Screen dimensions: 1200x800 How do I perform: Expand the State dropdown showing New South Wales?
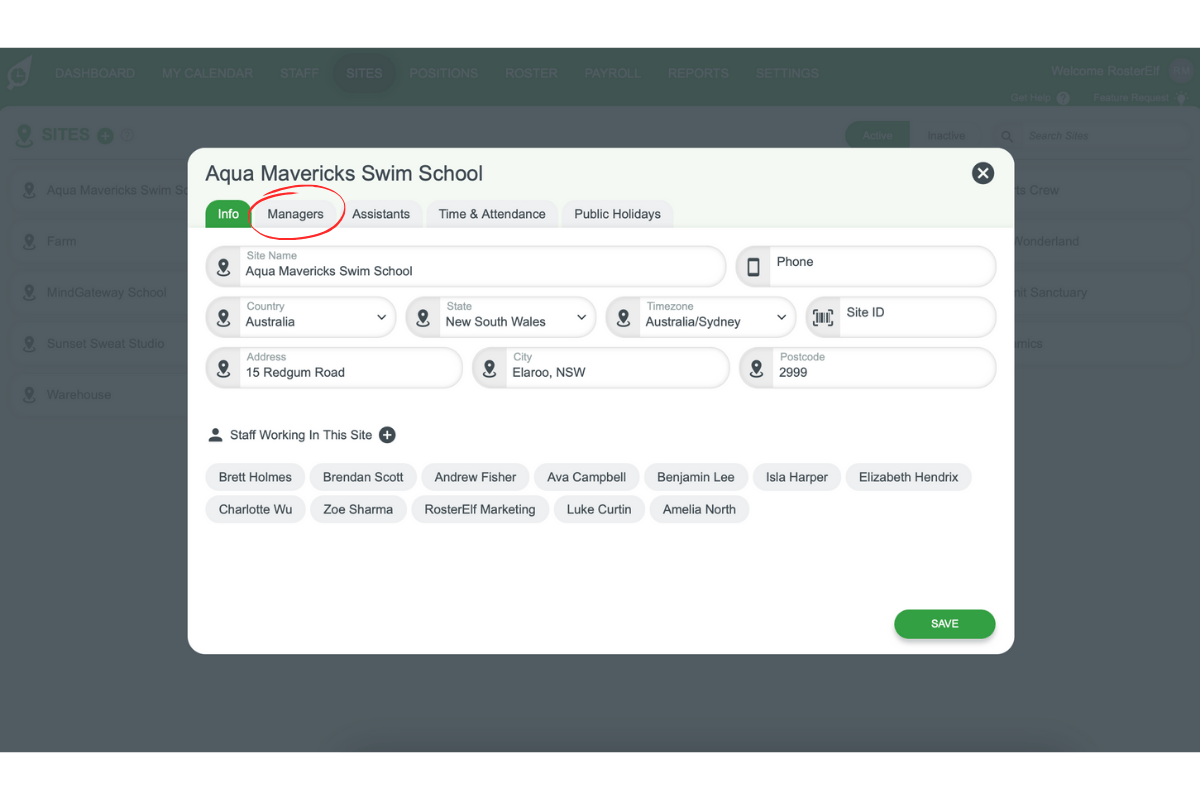coord(581,316)
